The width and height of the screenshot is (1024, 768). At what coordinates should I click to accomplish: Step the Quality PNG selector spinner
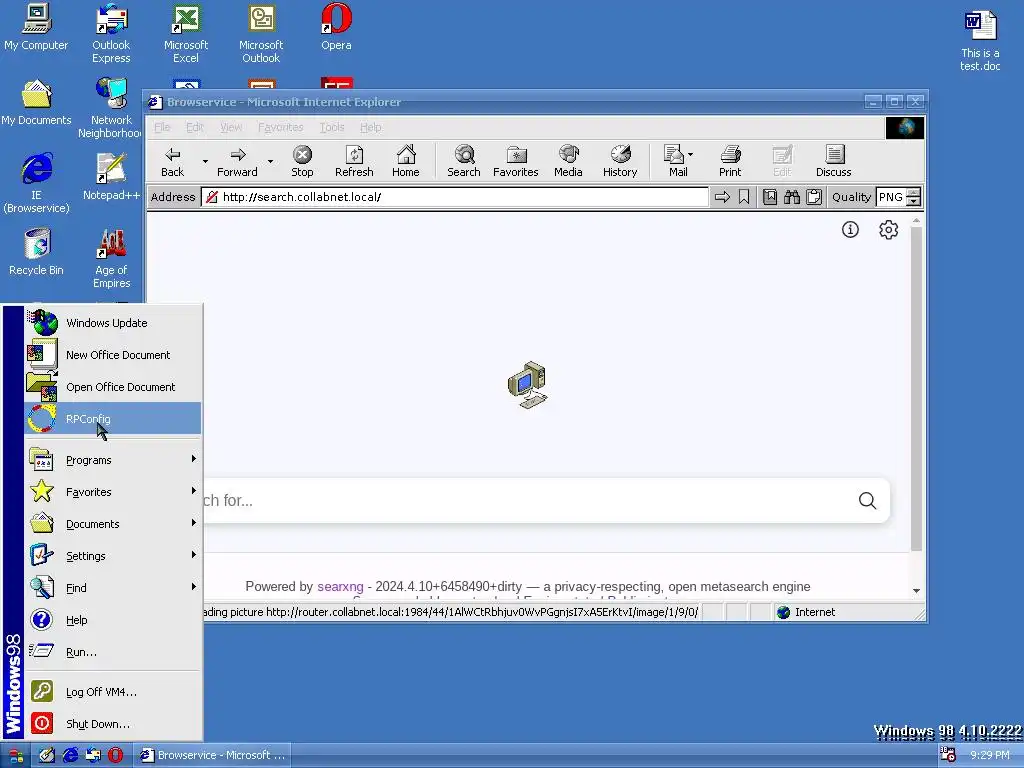[914, 197]
